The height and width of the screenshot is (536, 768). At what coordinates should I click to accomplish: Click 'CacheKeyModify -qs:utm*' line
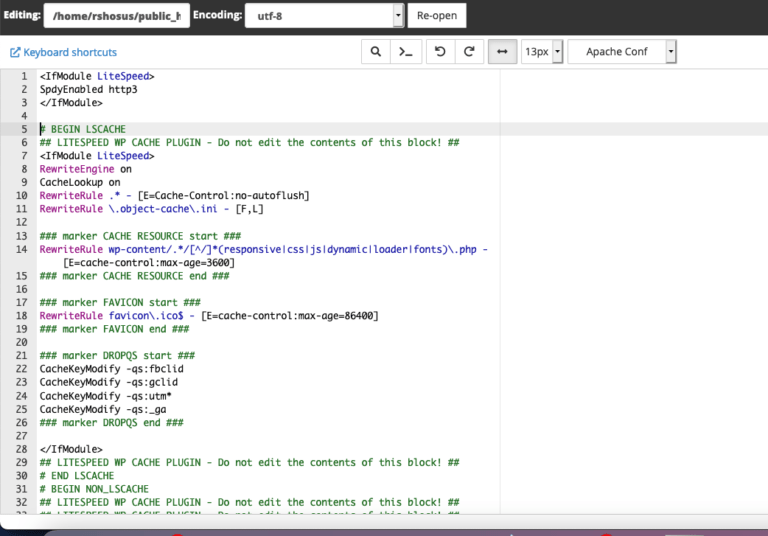[106, 396]
